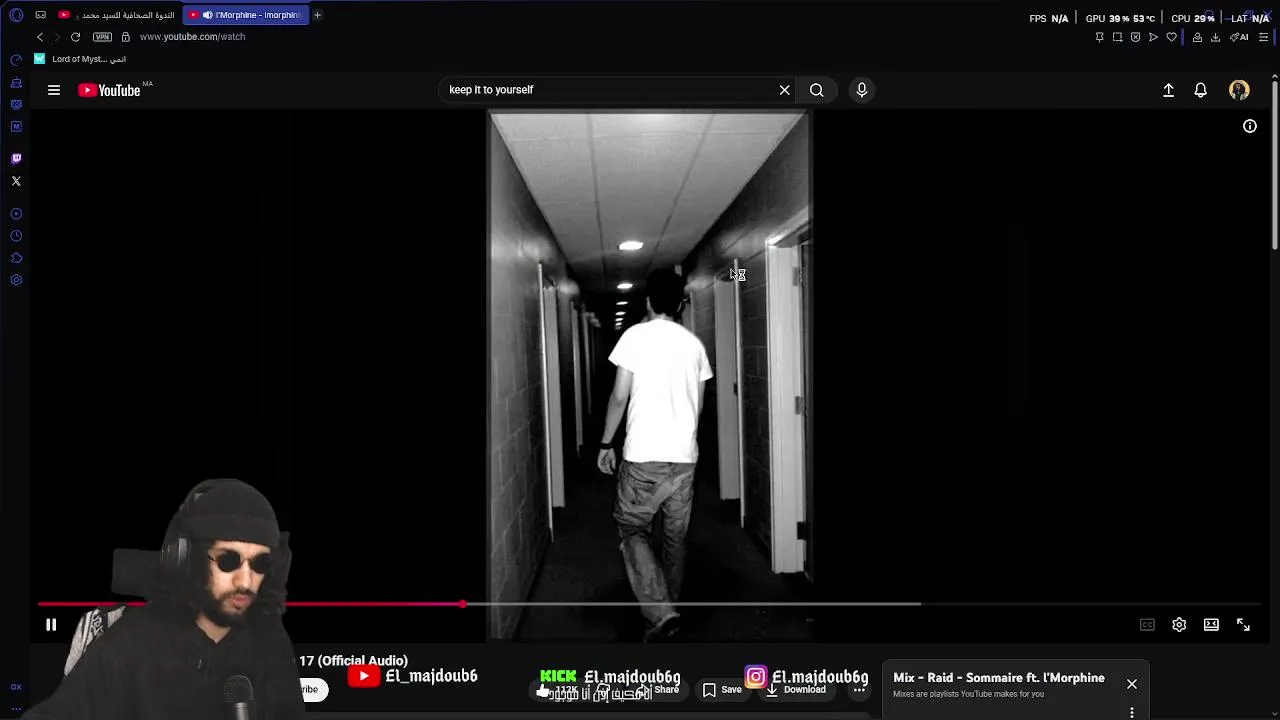Click the padlock site info icon
1280x720 pixels.
[x=125, y=37]
